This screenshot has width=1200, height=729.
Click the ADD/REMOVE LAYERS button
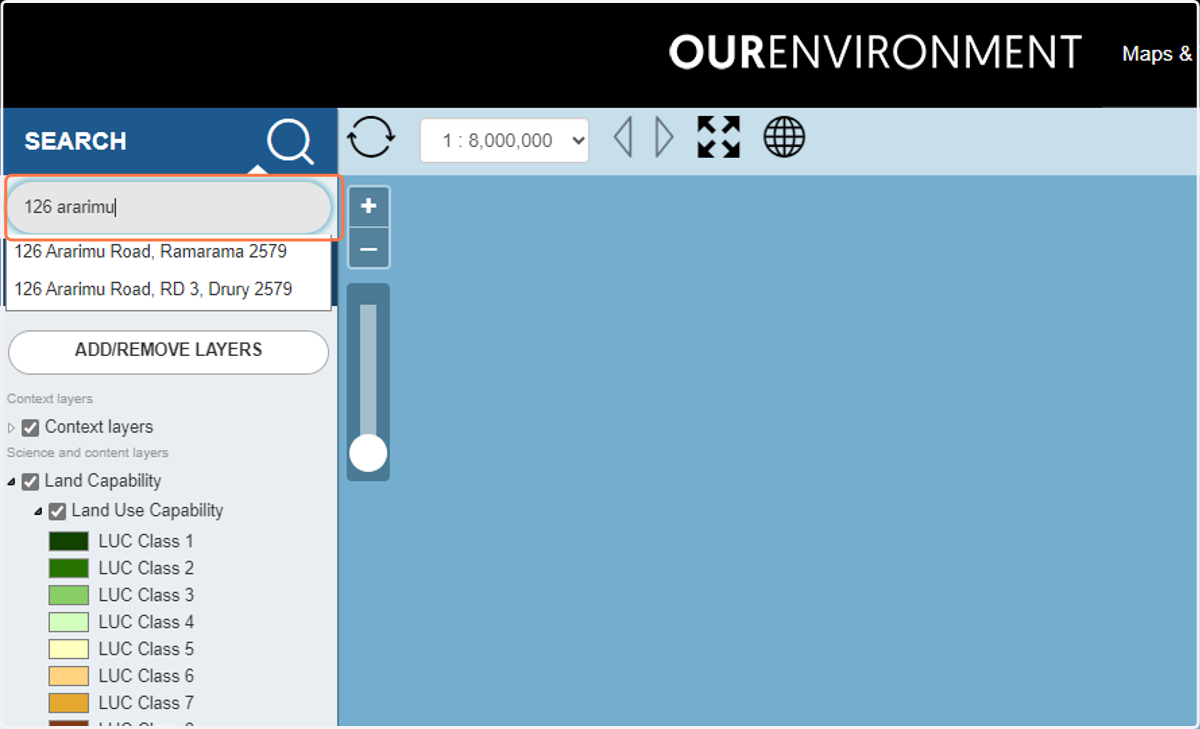[x=168, y=351]
